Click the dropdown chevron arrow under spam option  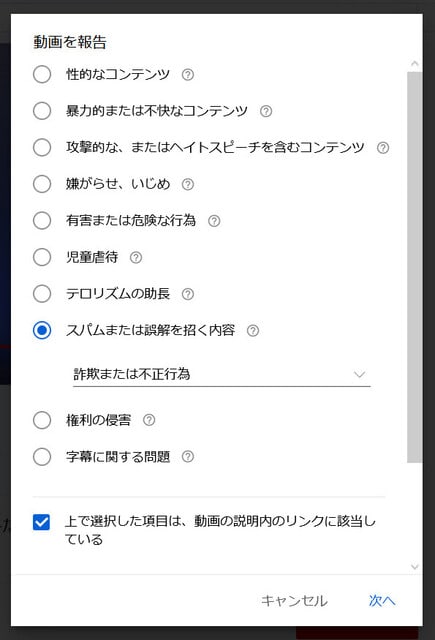click(359, 374)
